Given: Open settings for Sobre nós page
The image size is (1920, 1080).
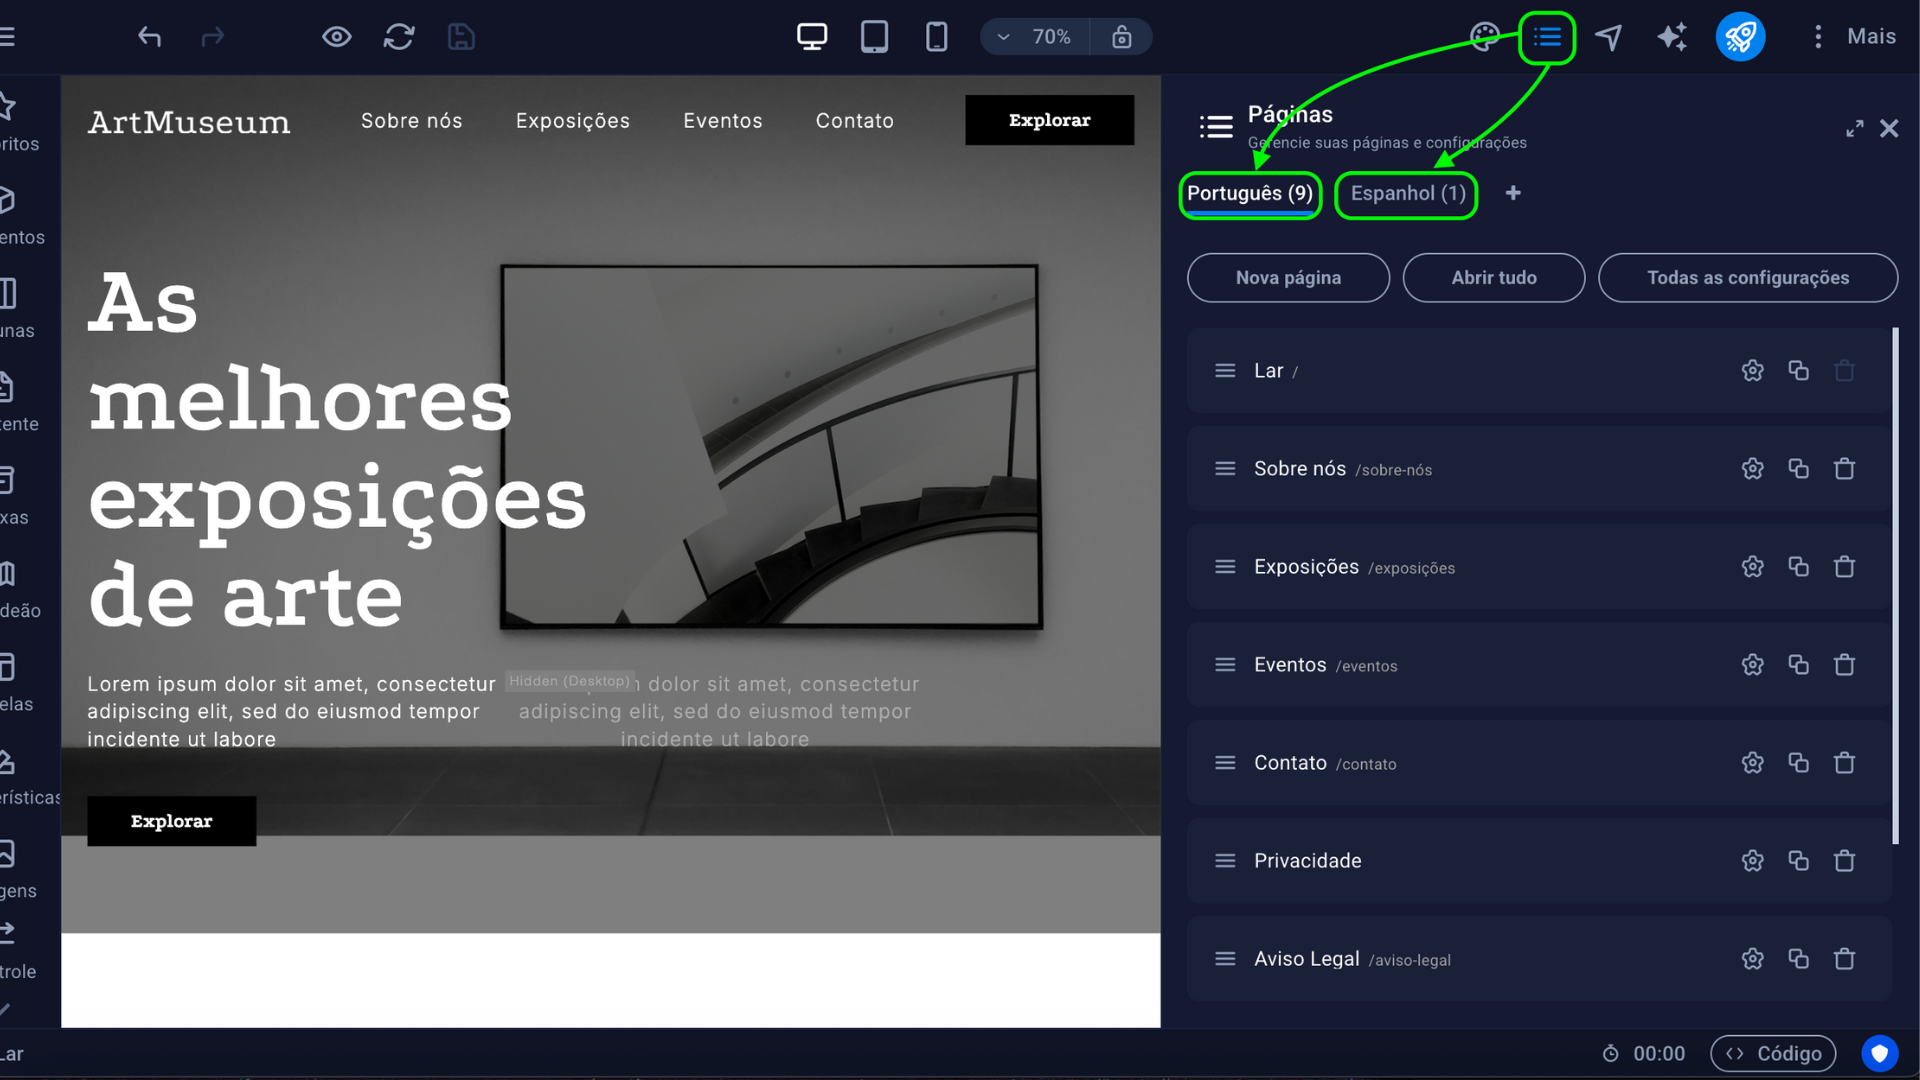Looking at the screenshot, I should [x=1752, y=469].
